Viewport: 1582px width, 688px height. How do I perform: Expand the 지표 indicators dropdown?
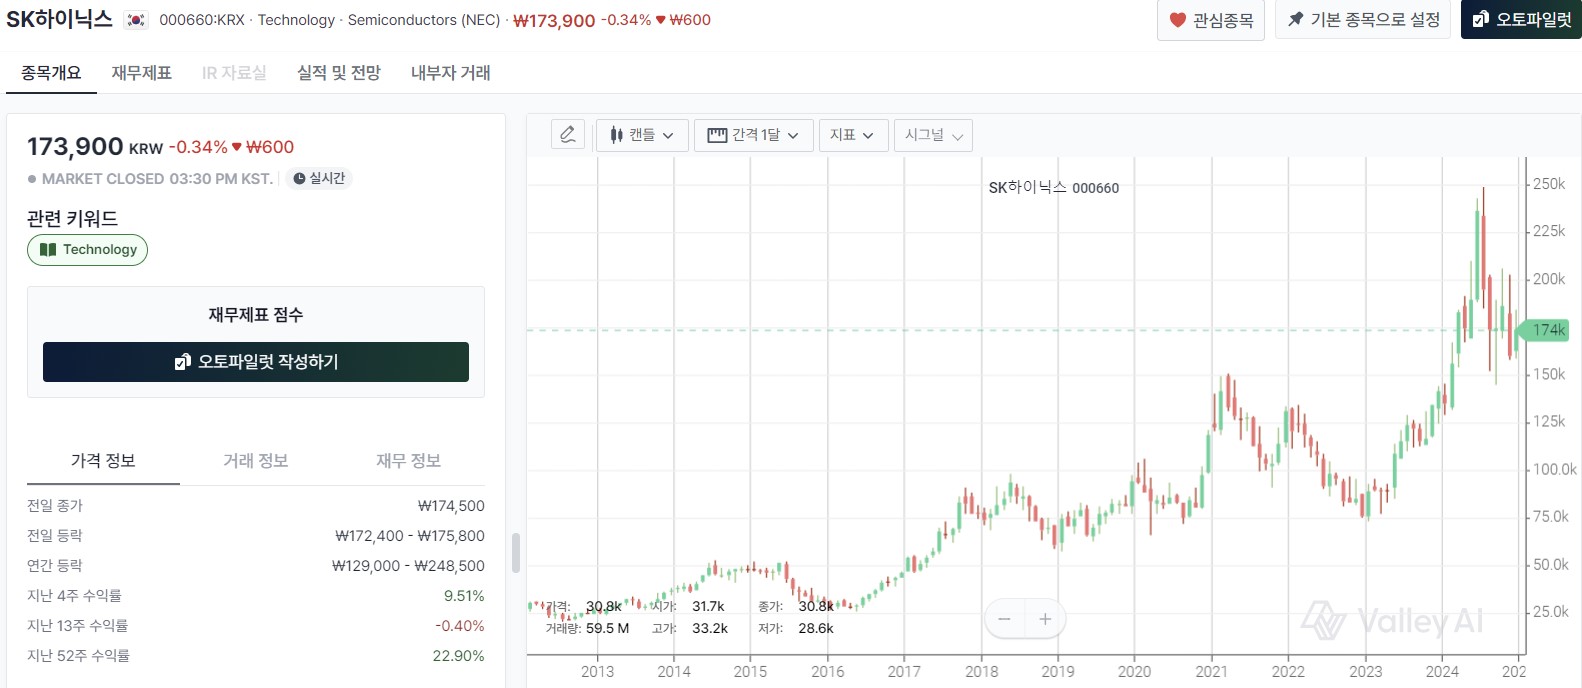pyautogui.click(x=852, y=135)
